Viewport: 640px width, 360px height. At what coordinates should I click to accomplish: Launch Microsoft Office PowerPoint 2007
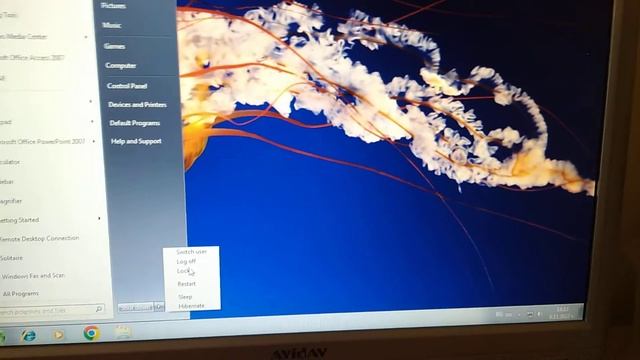[x=42, y=142]
